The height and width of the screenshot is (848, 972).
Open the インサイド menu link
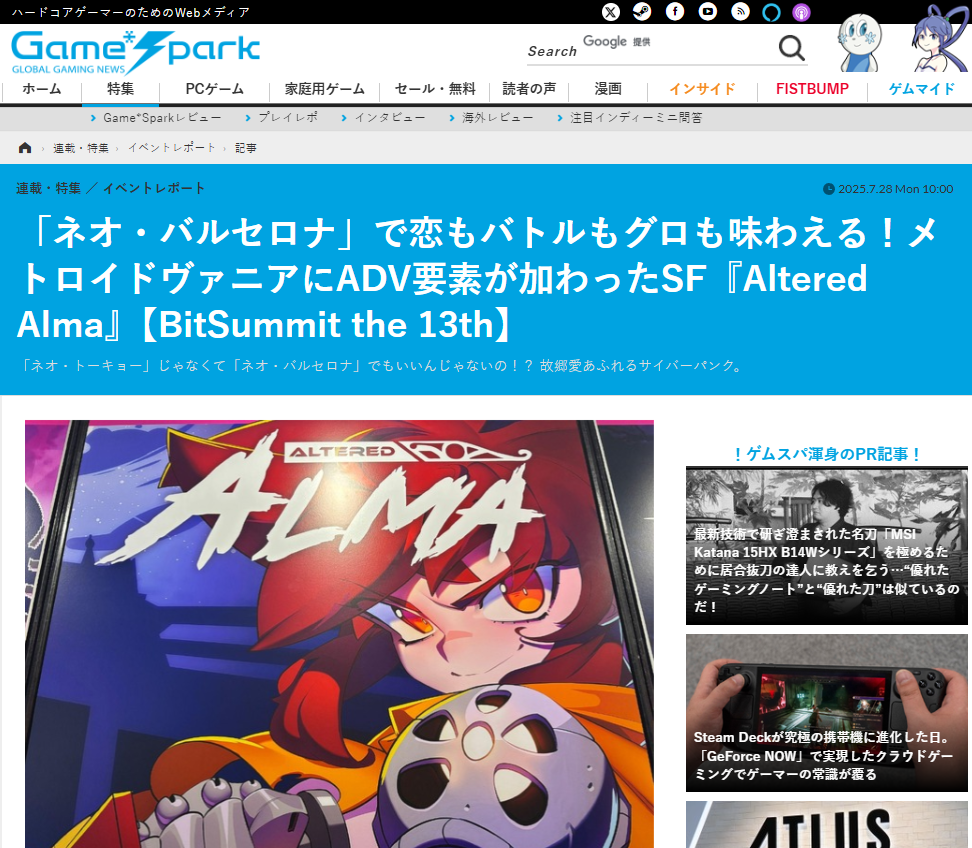pos(702,89)
